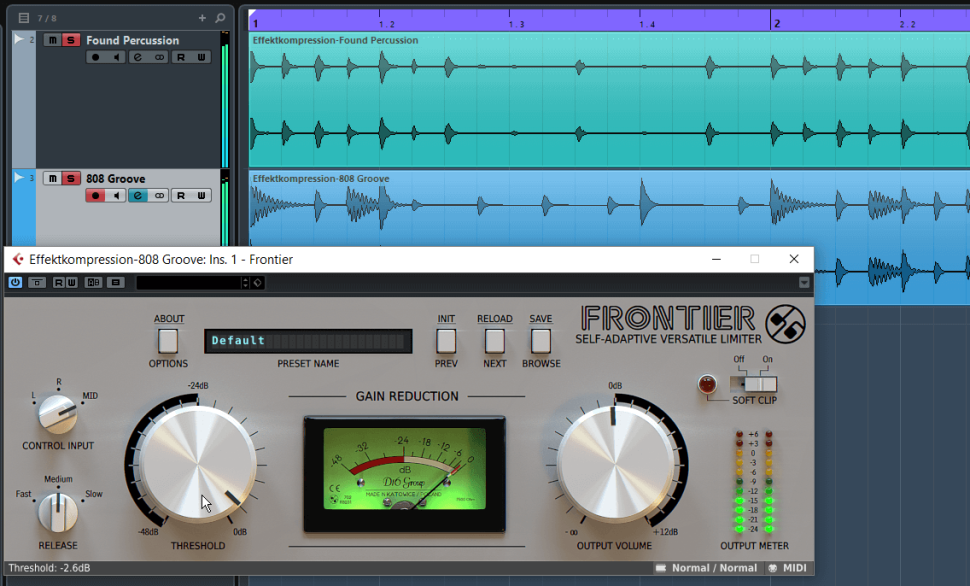Screen dimensions: 970x586
Task: Toggle monitor speaker on Found Percussion
Action: click(x=117, y=57)
